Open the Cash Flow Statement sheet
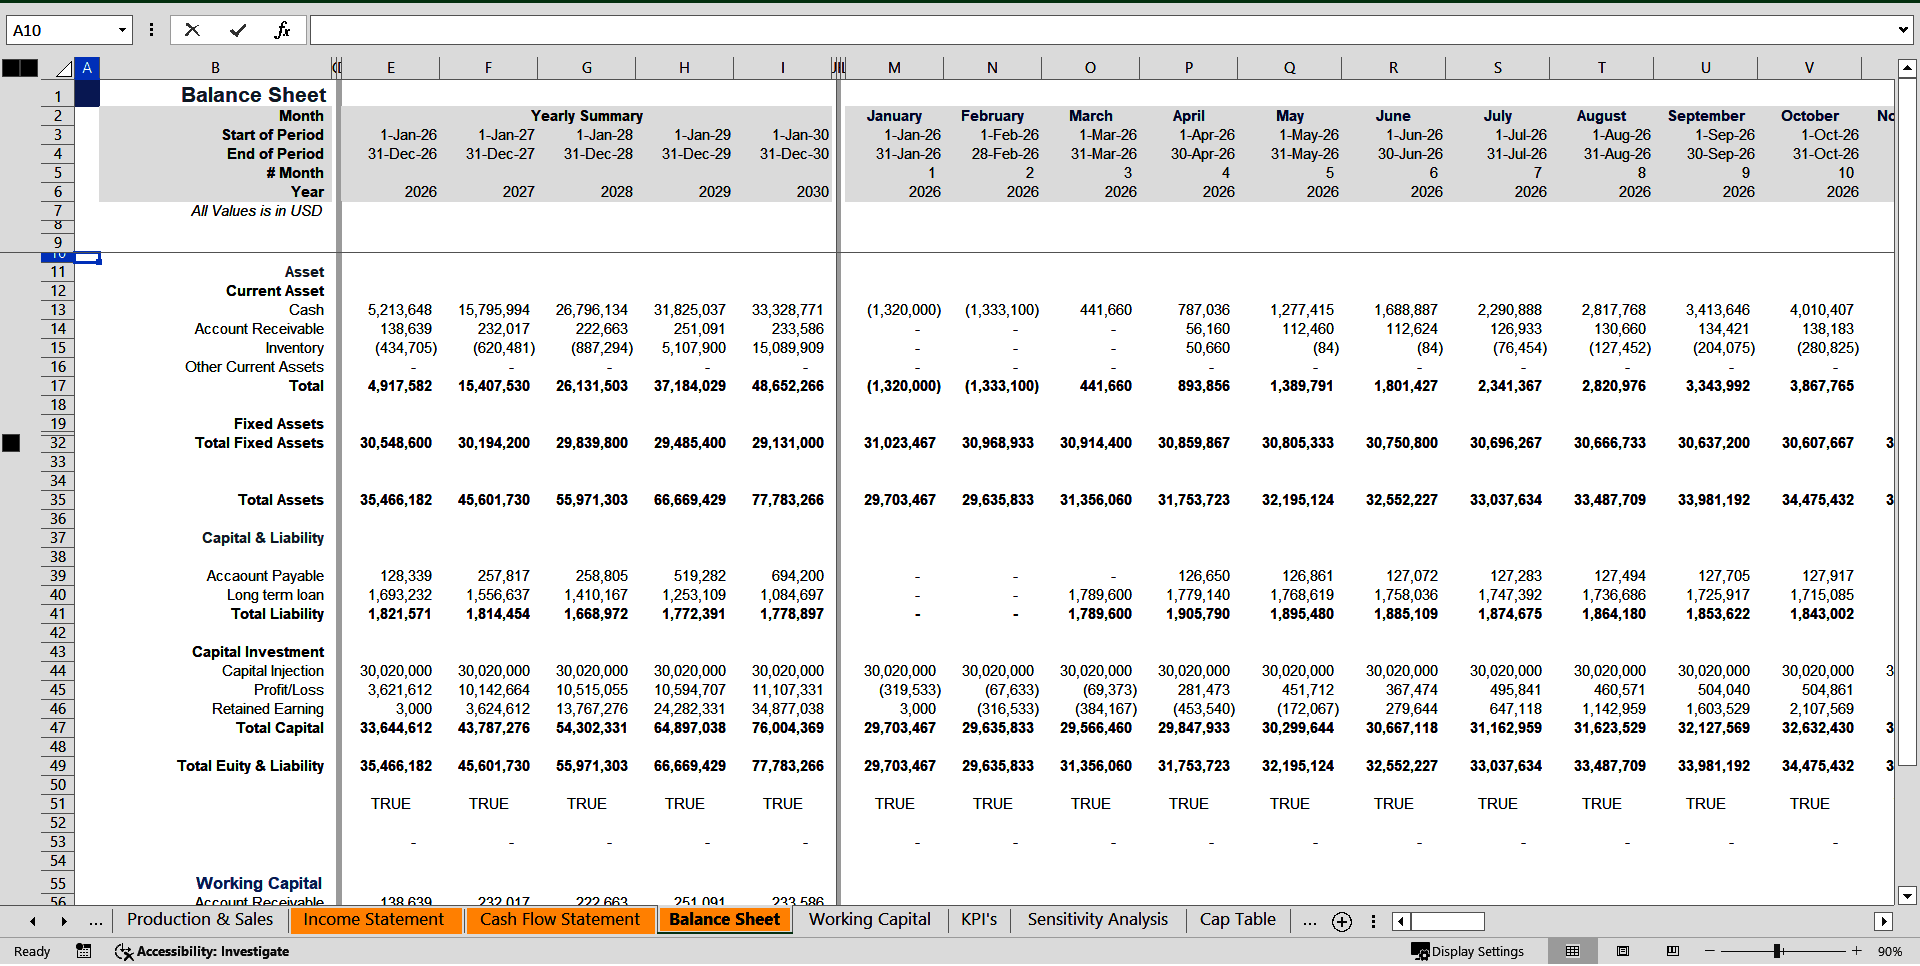This screenshot has width=1920, height=966. pos(559,920)
